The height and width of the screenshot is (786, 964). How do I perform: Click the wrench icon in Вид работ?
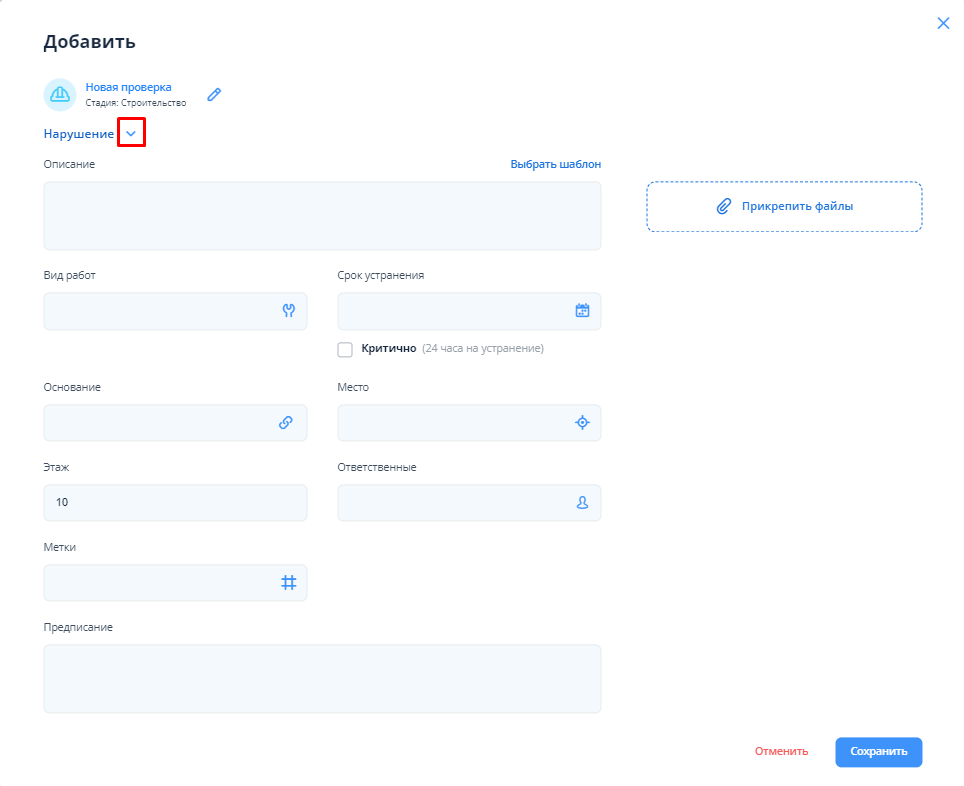pyautogui.click(x=288, y=311)
